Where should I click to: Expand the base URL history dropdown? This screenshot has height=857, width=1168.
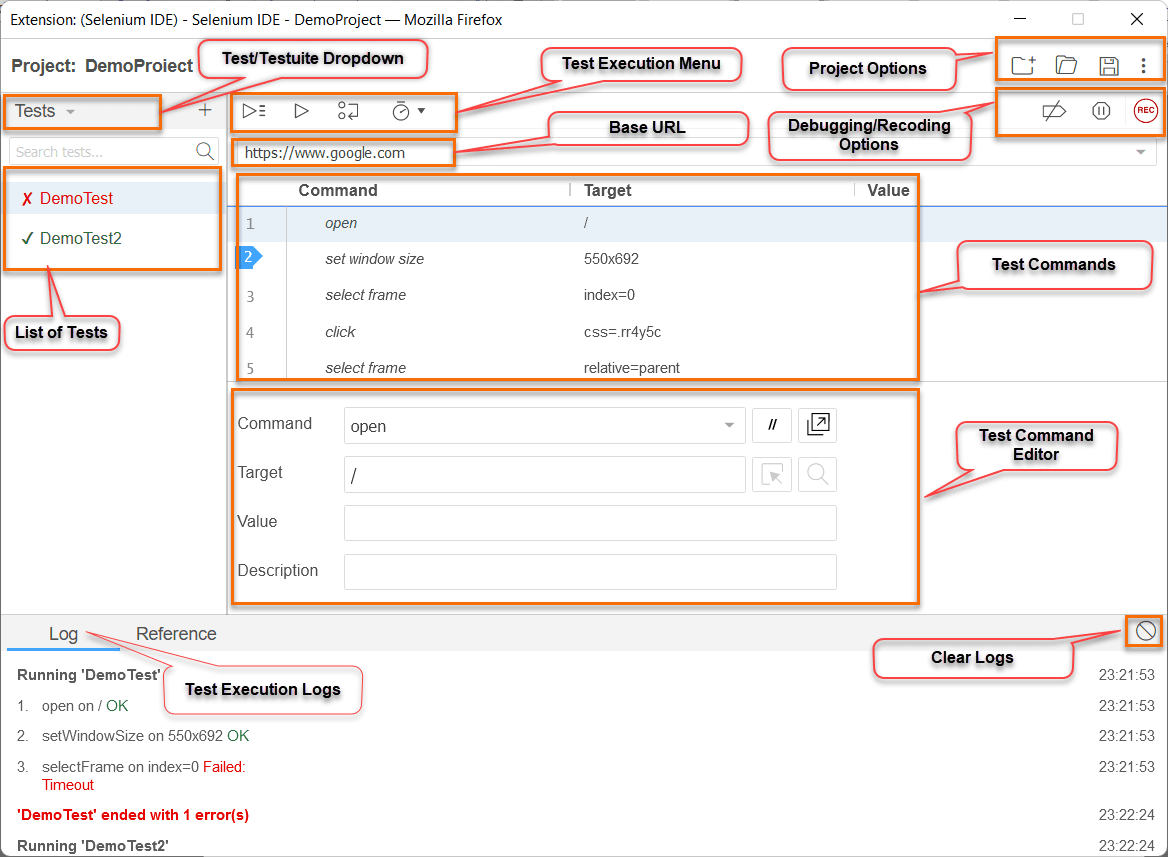click(1140, 152)
